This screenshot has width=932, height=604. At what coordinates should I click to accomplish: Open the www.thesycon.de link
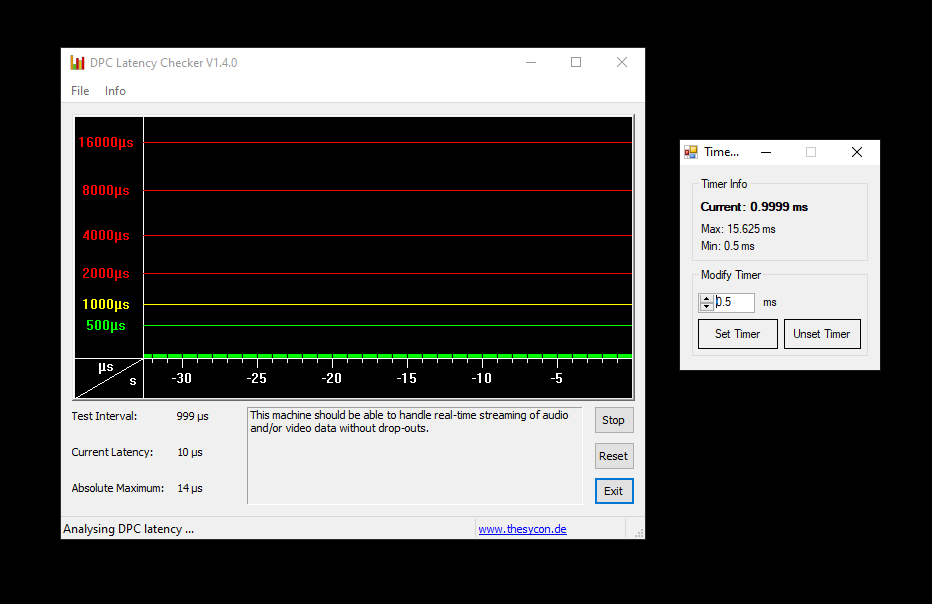click(522, 529)
